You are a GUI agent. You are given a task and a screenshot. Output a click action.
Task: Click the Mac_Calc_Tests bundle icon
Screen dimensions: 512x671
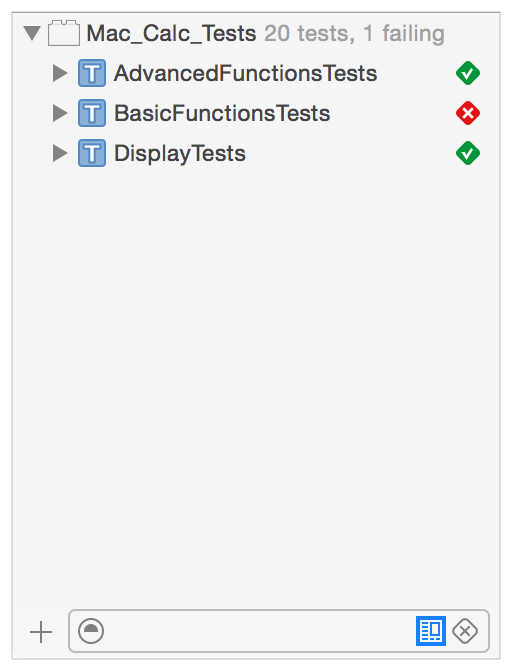64,33
